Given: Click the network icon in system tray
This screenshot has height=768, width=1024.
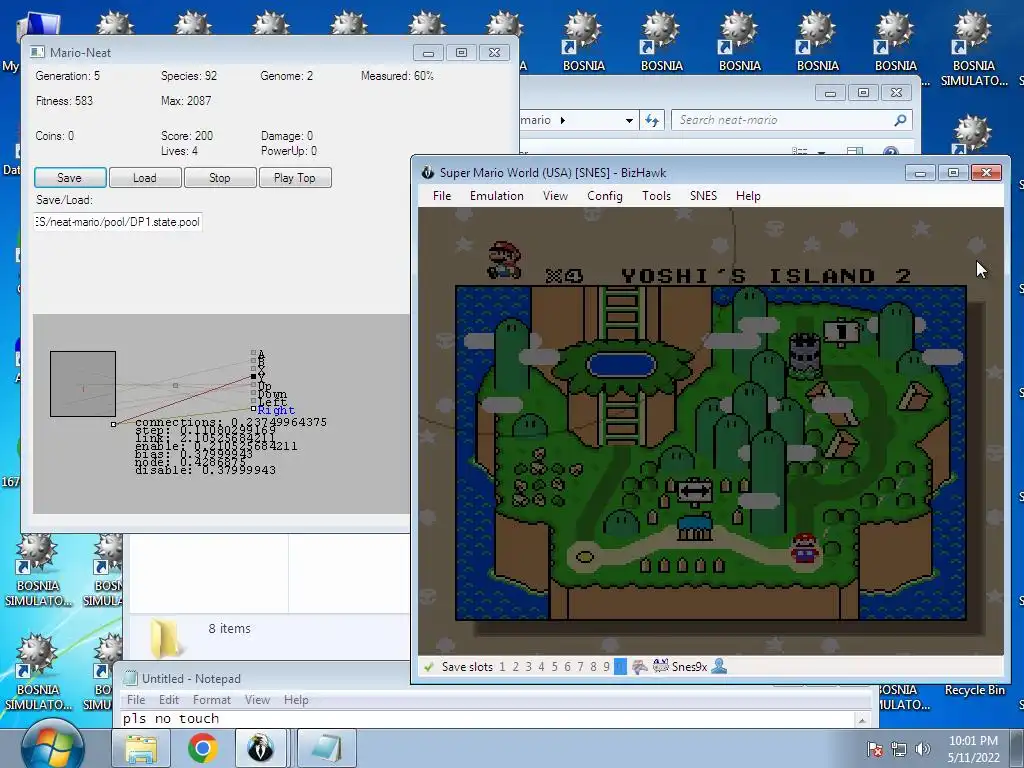Looking at the screenshot, I should [899, 749].
